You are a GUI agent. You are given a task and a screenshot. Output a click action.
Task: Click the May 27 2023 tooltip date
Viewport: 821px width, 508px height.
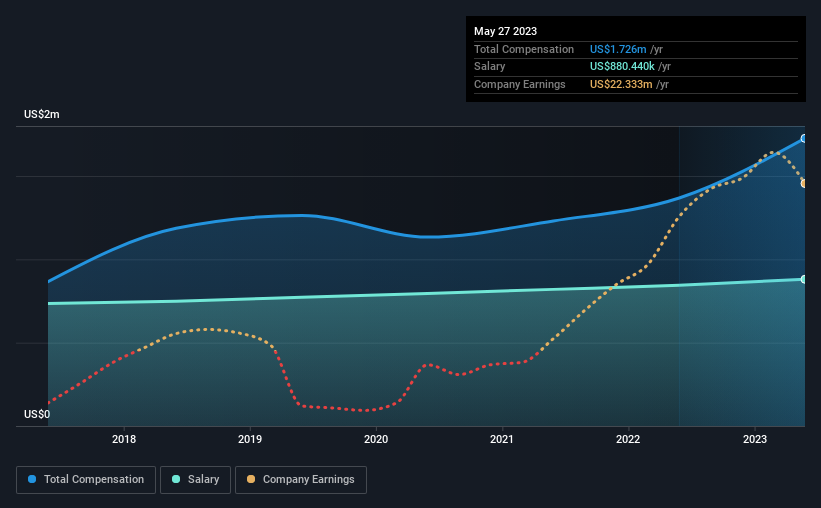505,31
